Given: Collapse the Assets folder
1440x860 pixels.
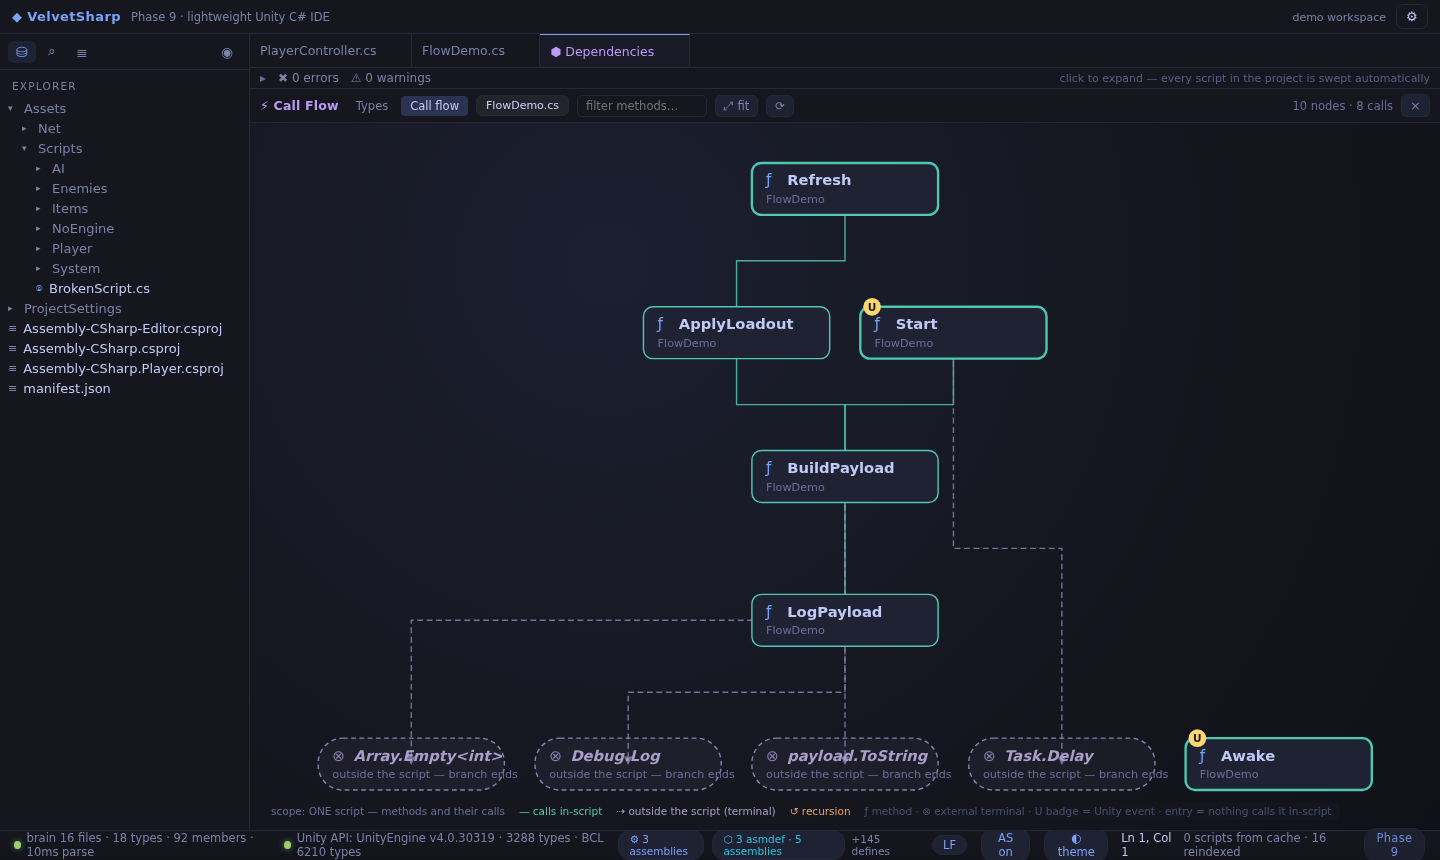Looking at the screenshot, I should tap(10, 108).
